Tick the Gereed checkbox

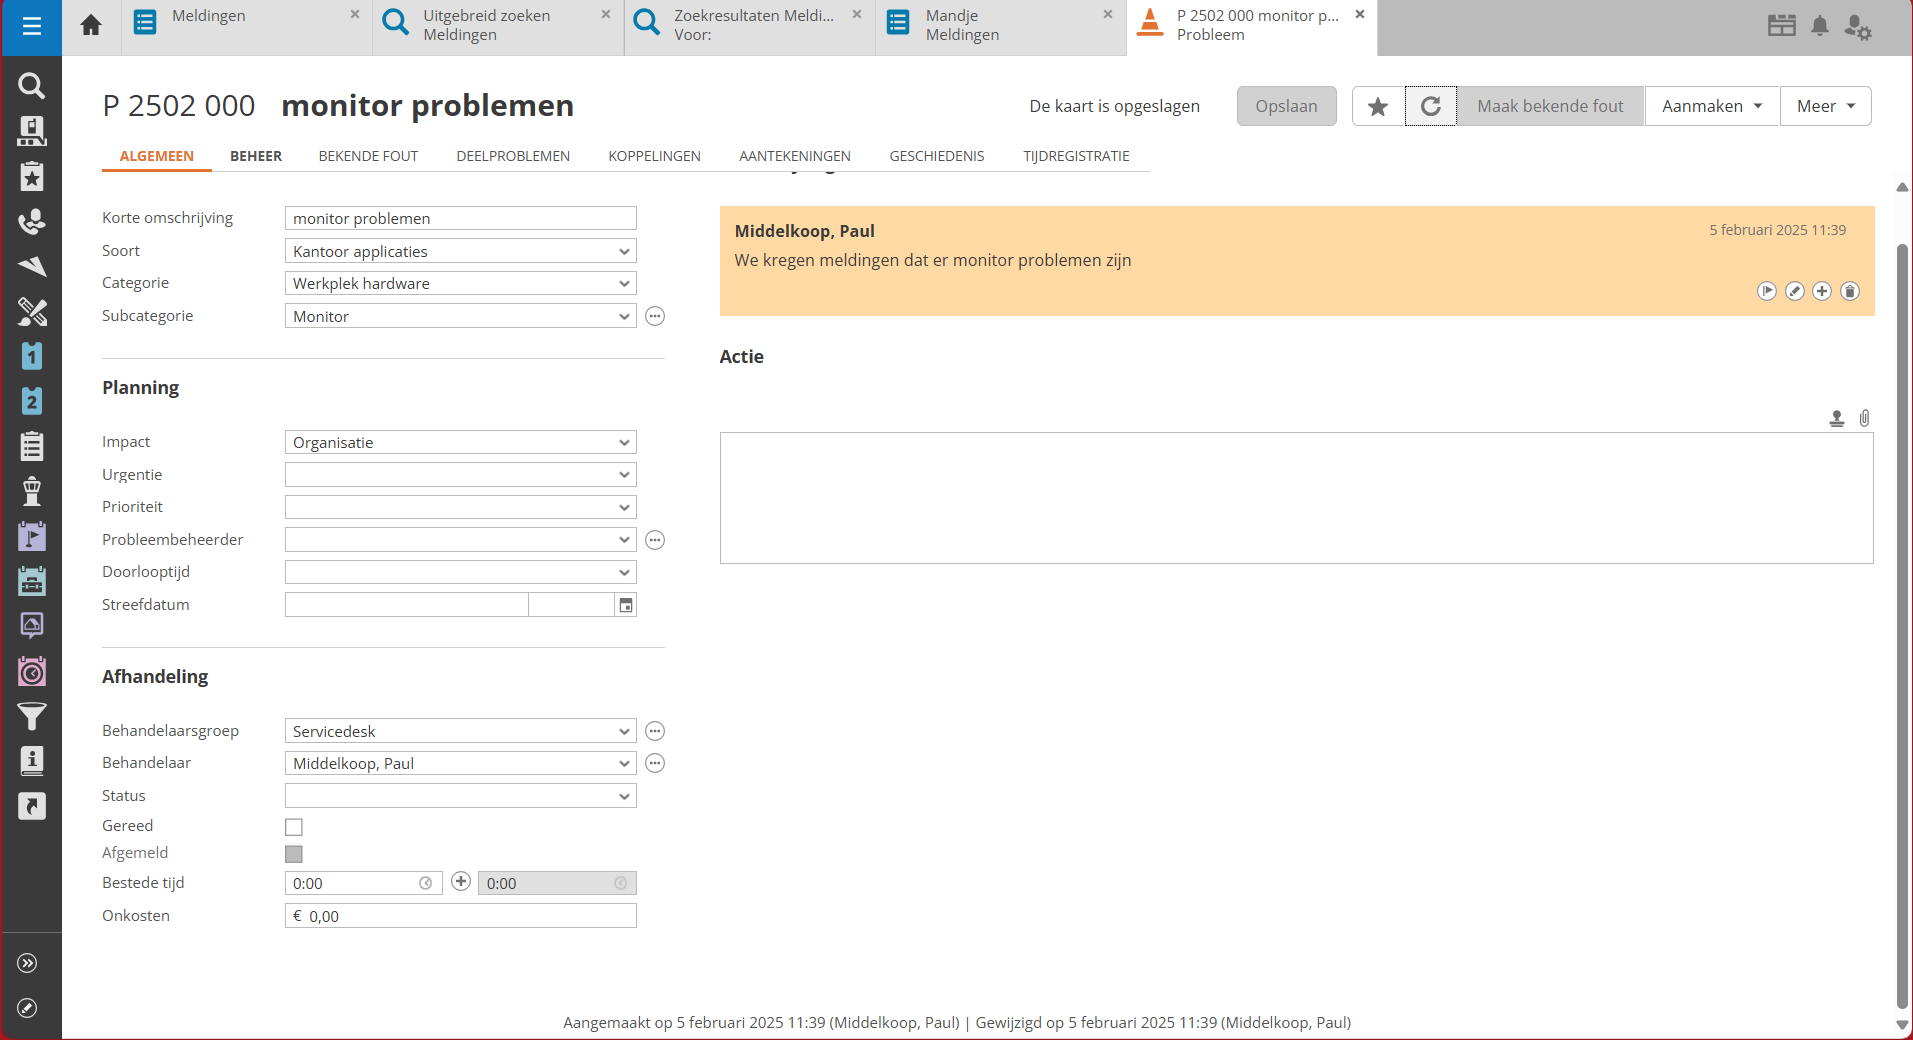(294, 827)
